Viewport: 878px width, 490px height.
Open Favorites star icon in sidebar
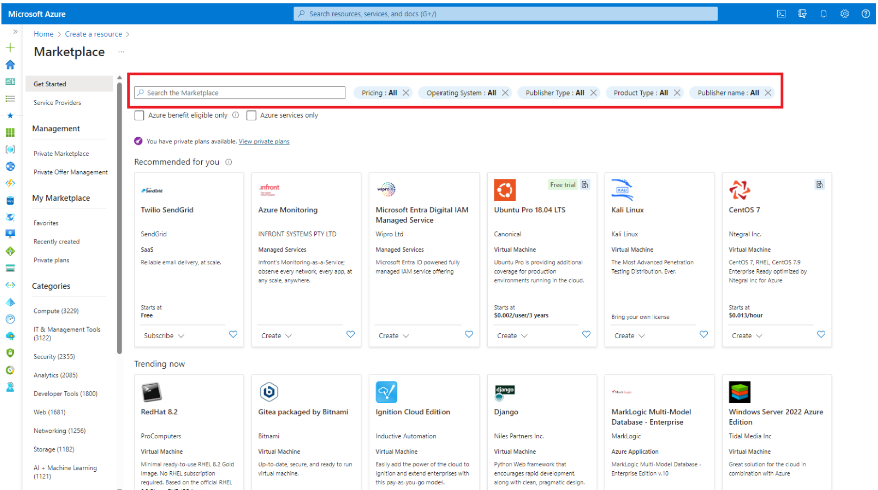coord(10,116)
